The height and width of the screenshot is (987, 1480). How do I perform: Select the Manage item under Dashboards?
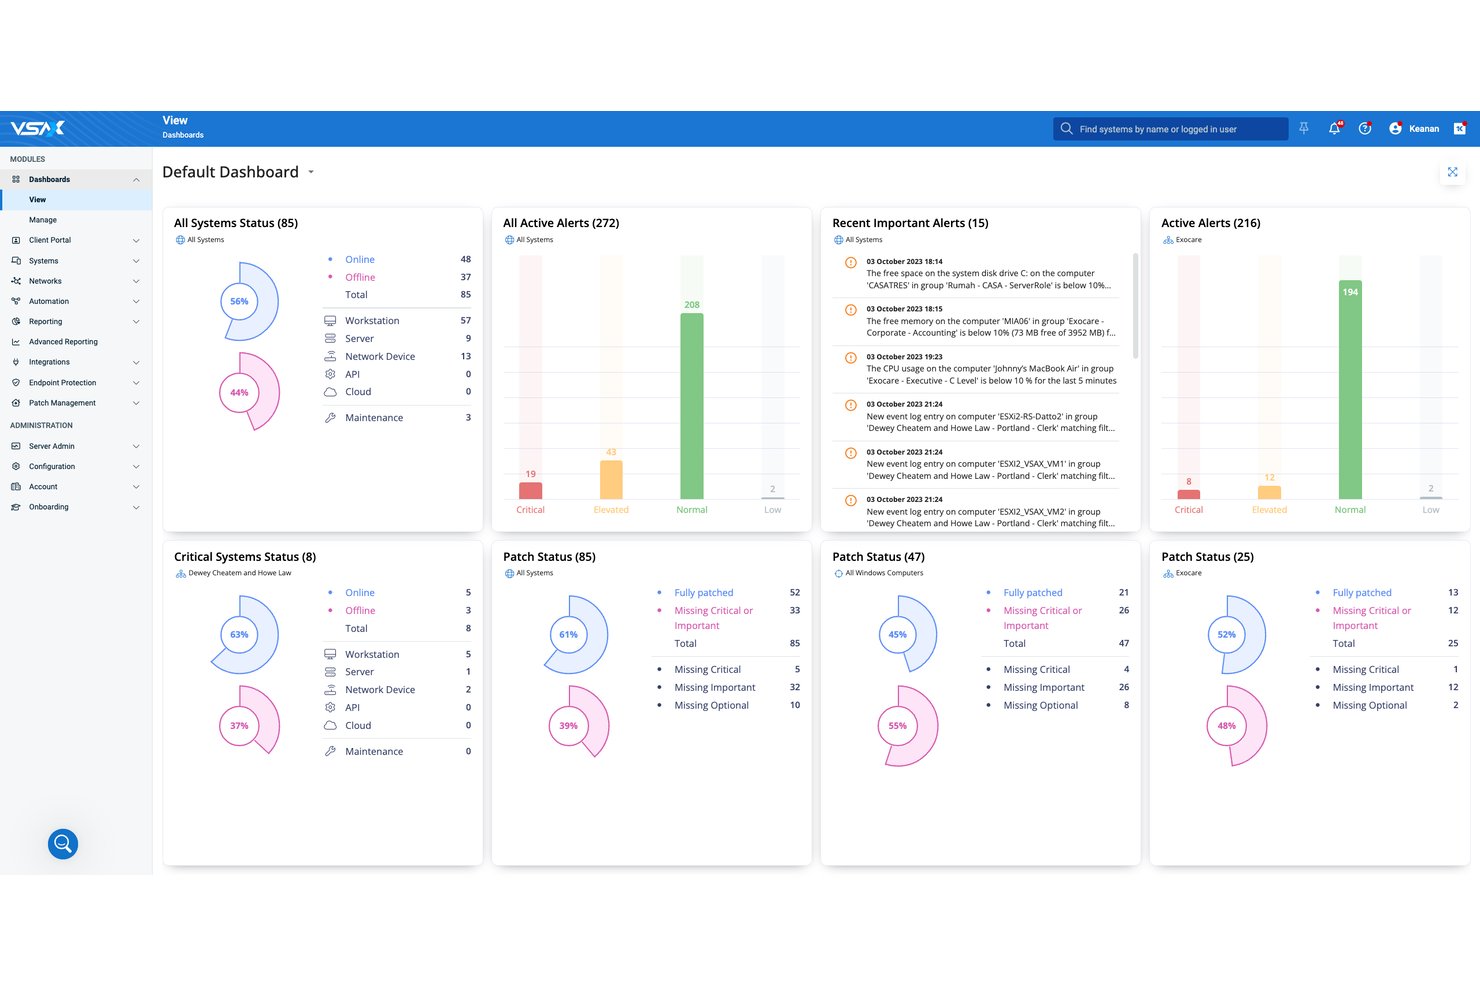76,220
